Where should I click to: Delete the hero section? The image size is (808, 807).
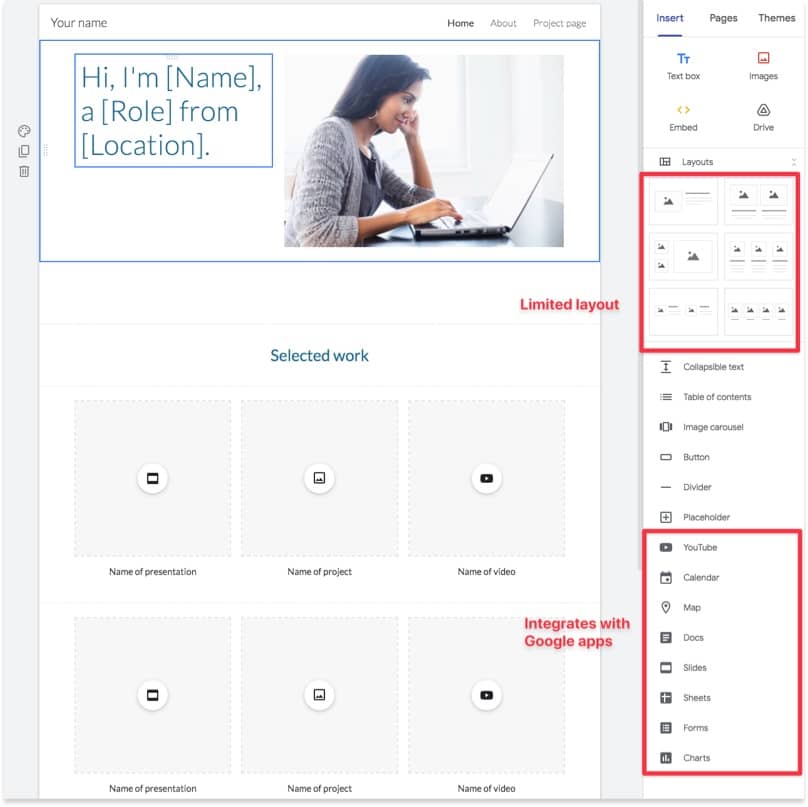click(x=24, y=171)
